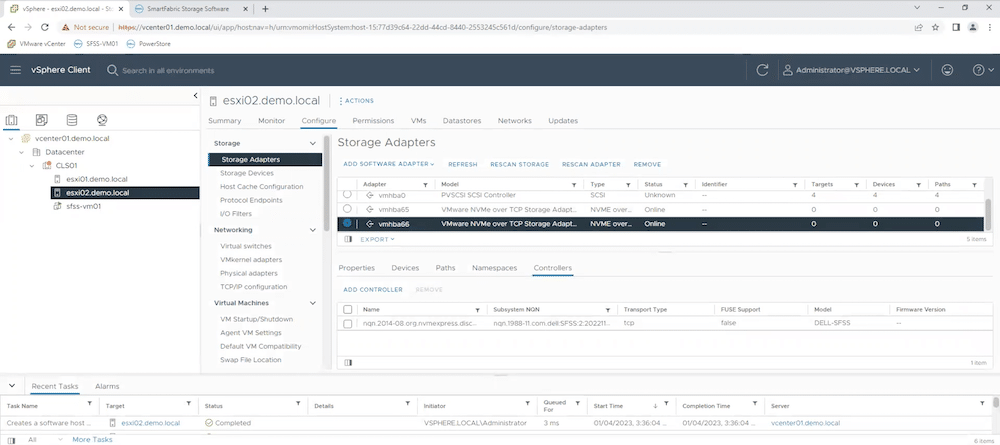Click the Paths column filter icon

point(974,185)
